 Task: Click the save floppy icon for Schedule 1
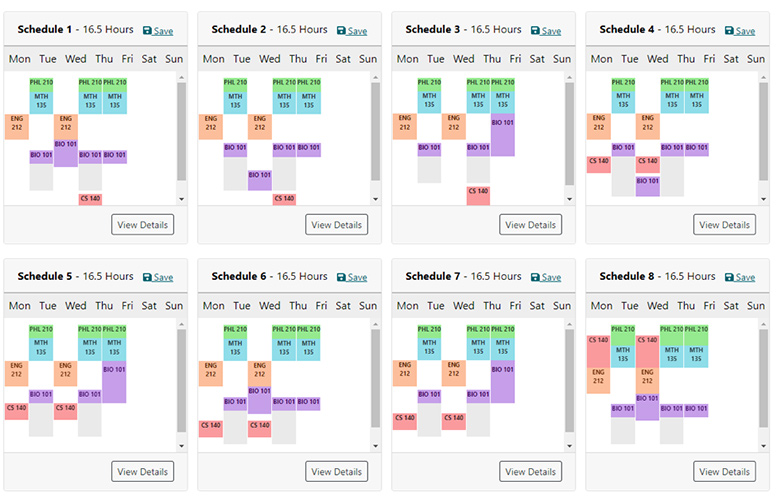coord(148,31)
